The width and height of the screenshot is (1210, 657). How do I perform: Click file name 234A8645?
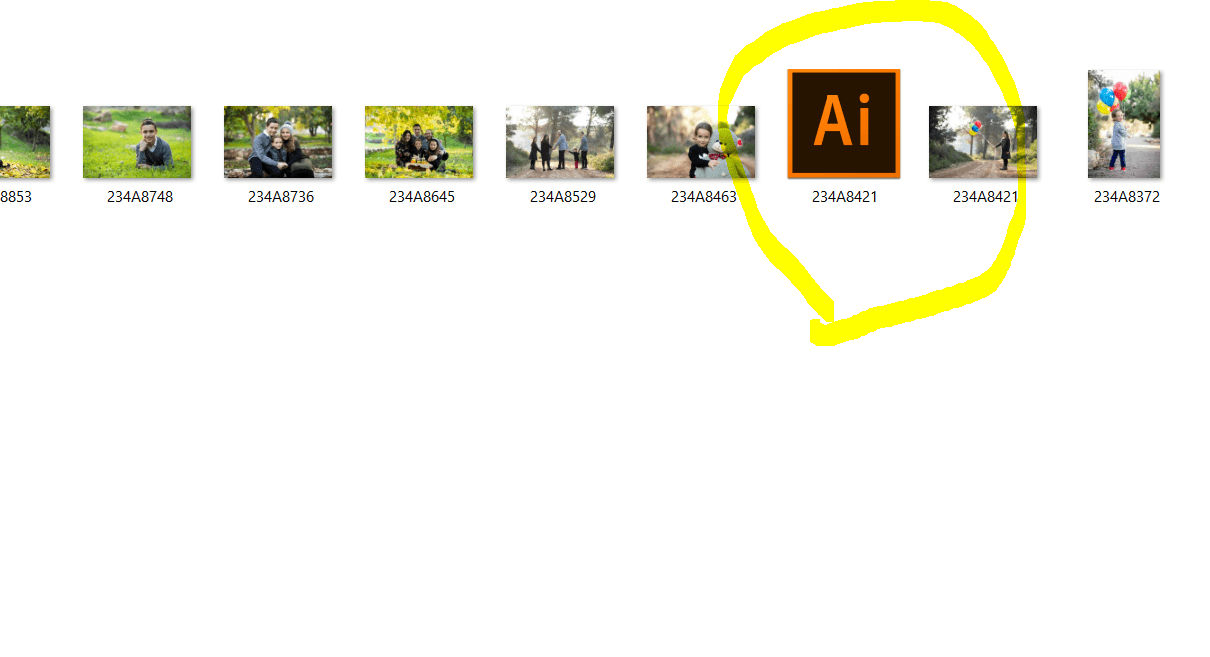422,197
